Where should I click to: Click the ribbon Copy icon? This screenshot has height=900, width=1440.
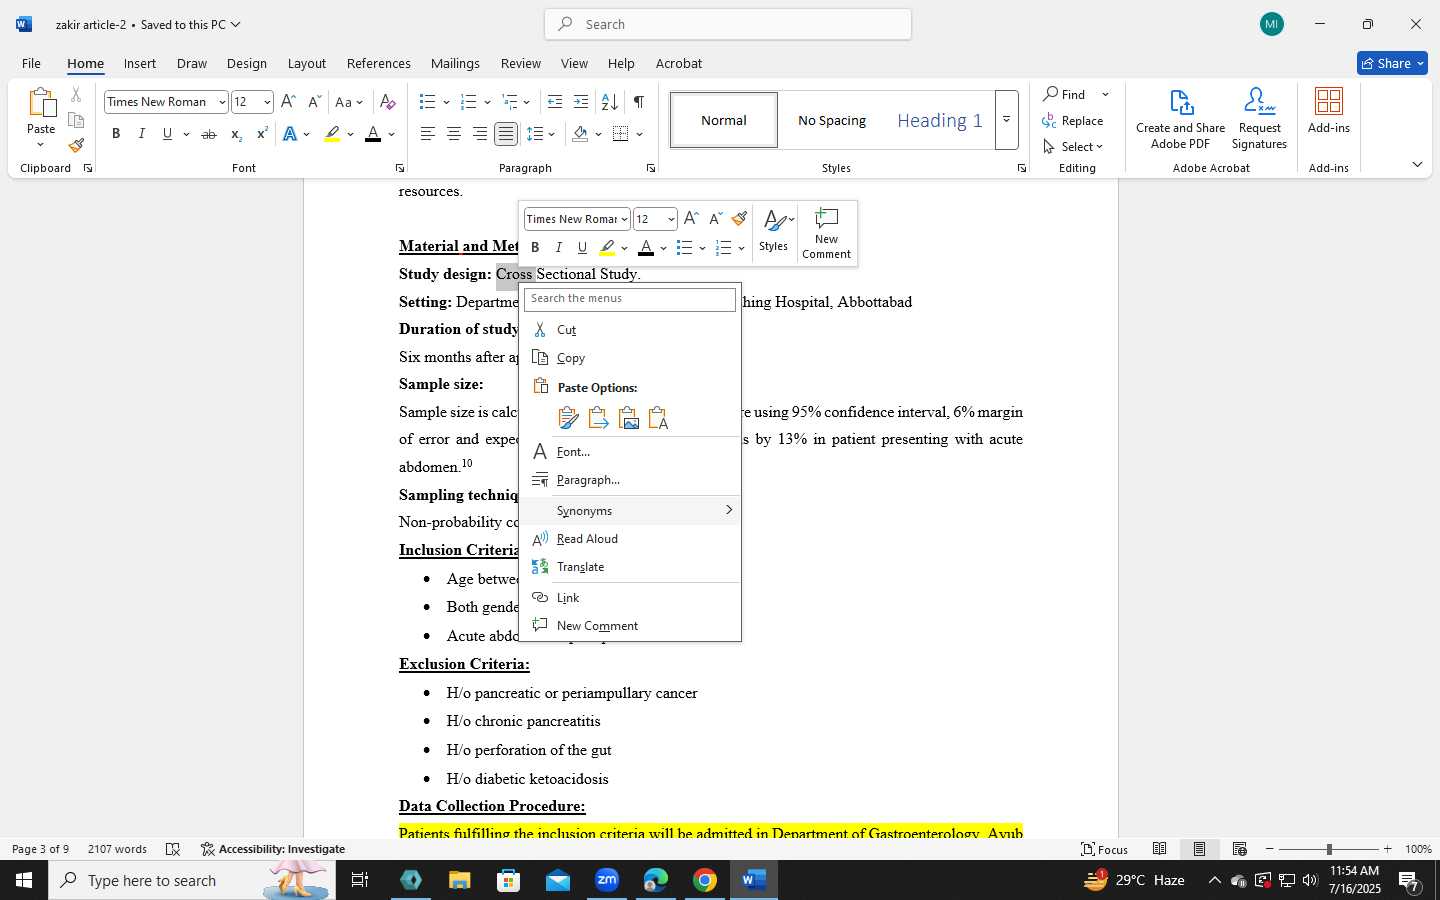(76, 120)
